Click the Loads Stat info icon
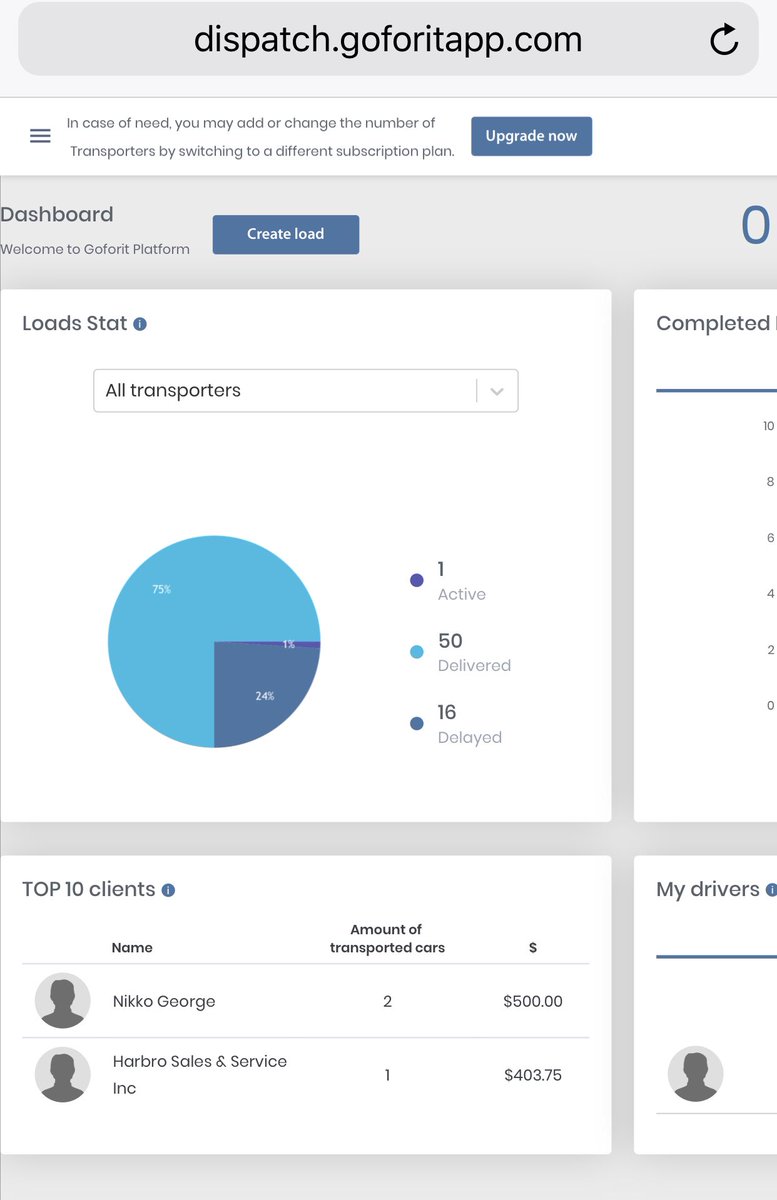Screen dimensions: 777x1200 [x=140, y=324]
